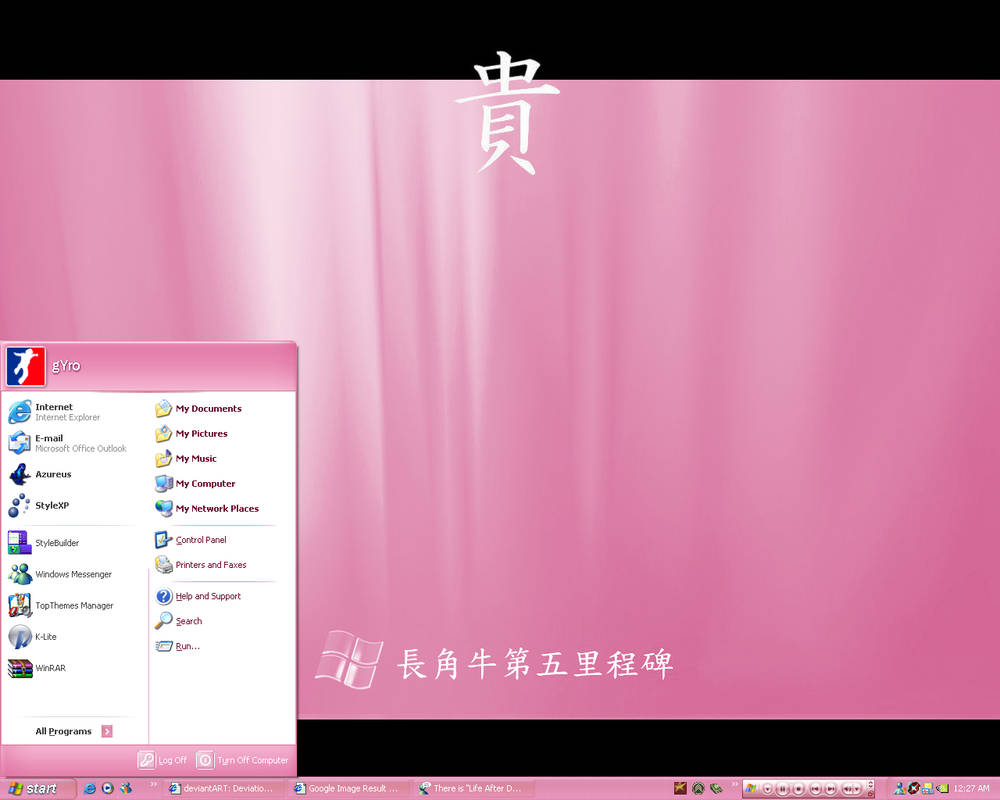
Task: Click Log Off in the Start menu
Action: click(163, 760)
